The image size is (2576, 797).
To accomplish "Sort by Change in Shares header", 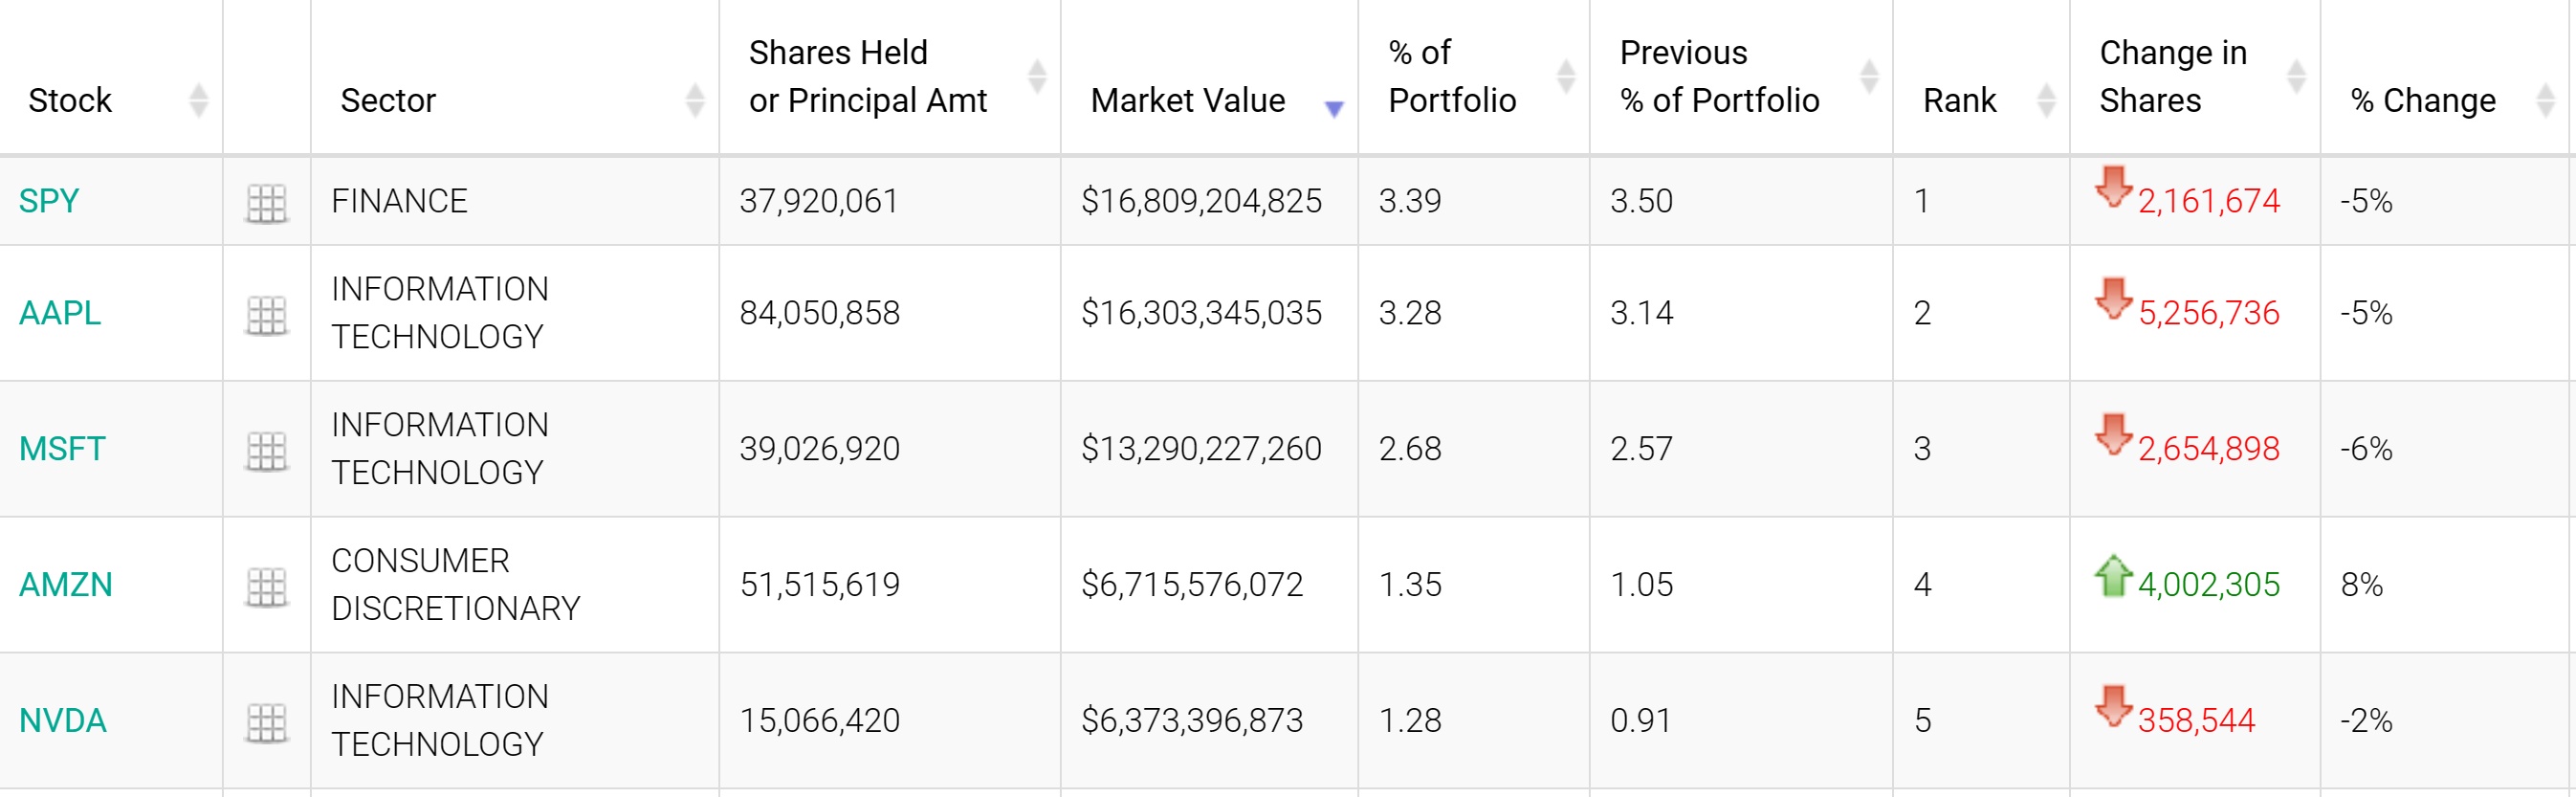I will [x=2296, y=76].
